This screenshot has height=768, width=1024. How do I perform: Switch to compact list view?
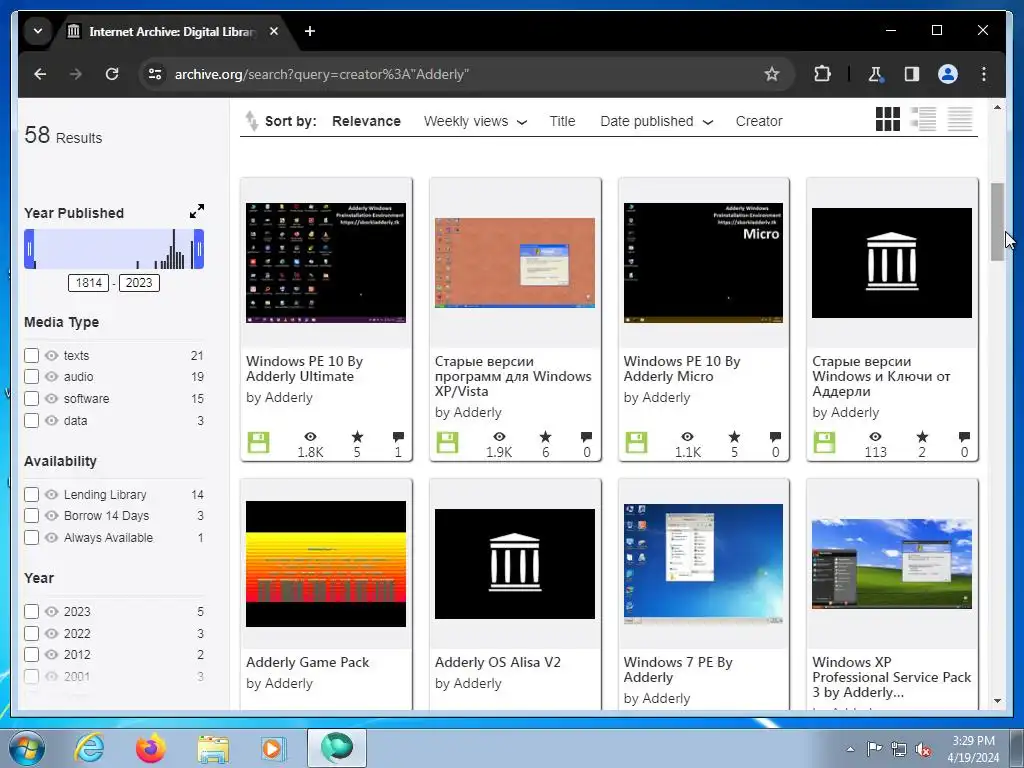pyautogui.click(x=960, y=120)
